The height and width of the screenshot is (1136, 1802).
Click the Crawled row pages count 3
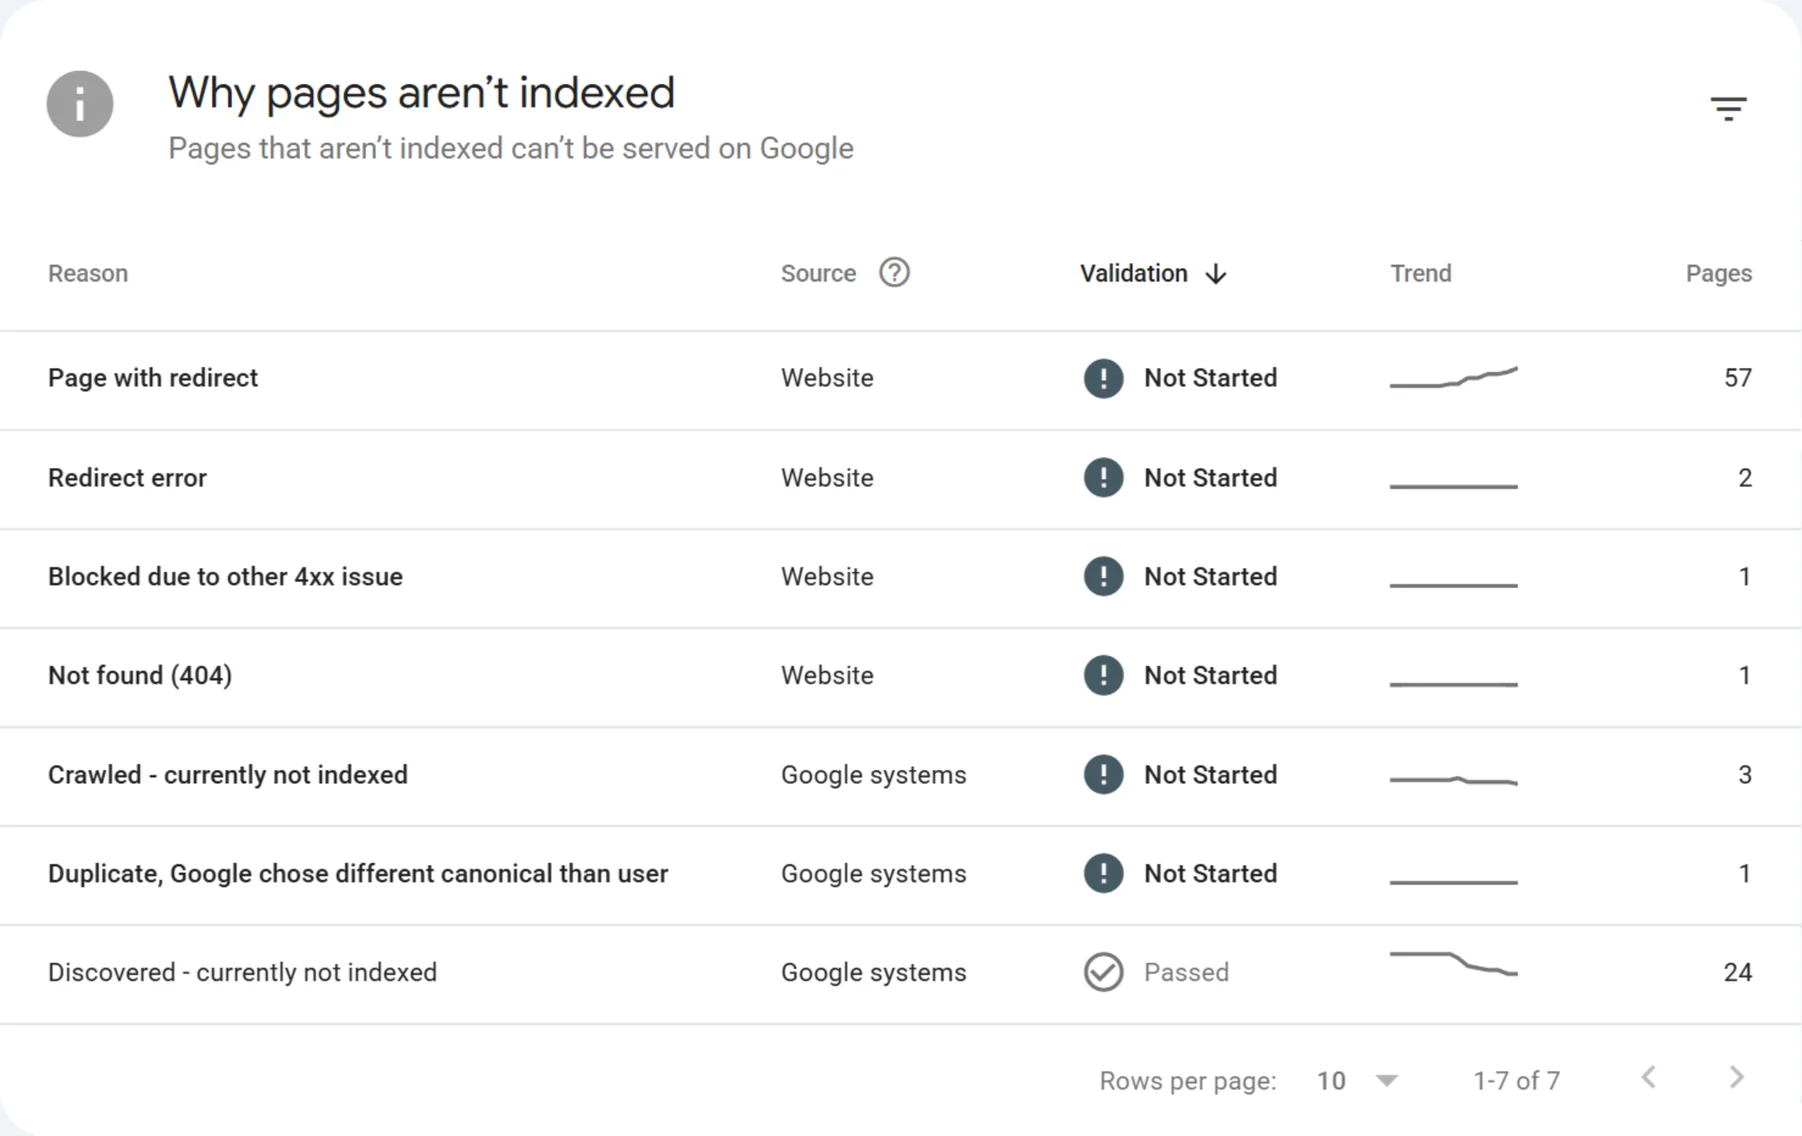coord(1744,774)
